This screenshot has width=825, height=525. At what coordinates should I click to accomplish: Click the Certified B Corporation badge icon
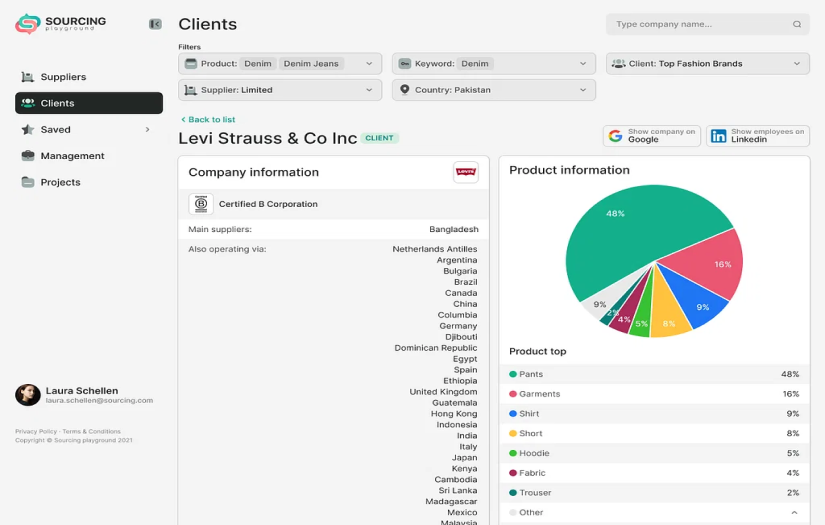(201, 204)
